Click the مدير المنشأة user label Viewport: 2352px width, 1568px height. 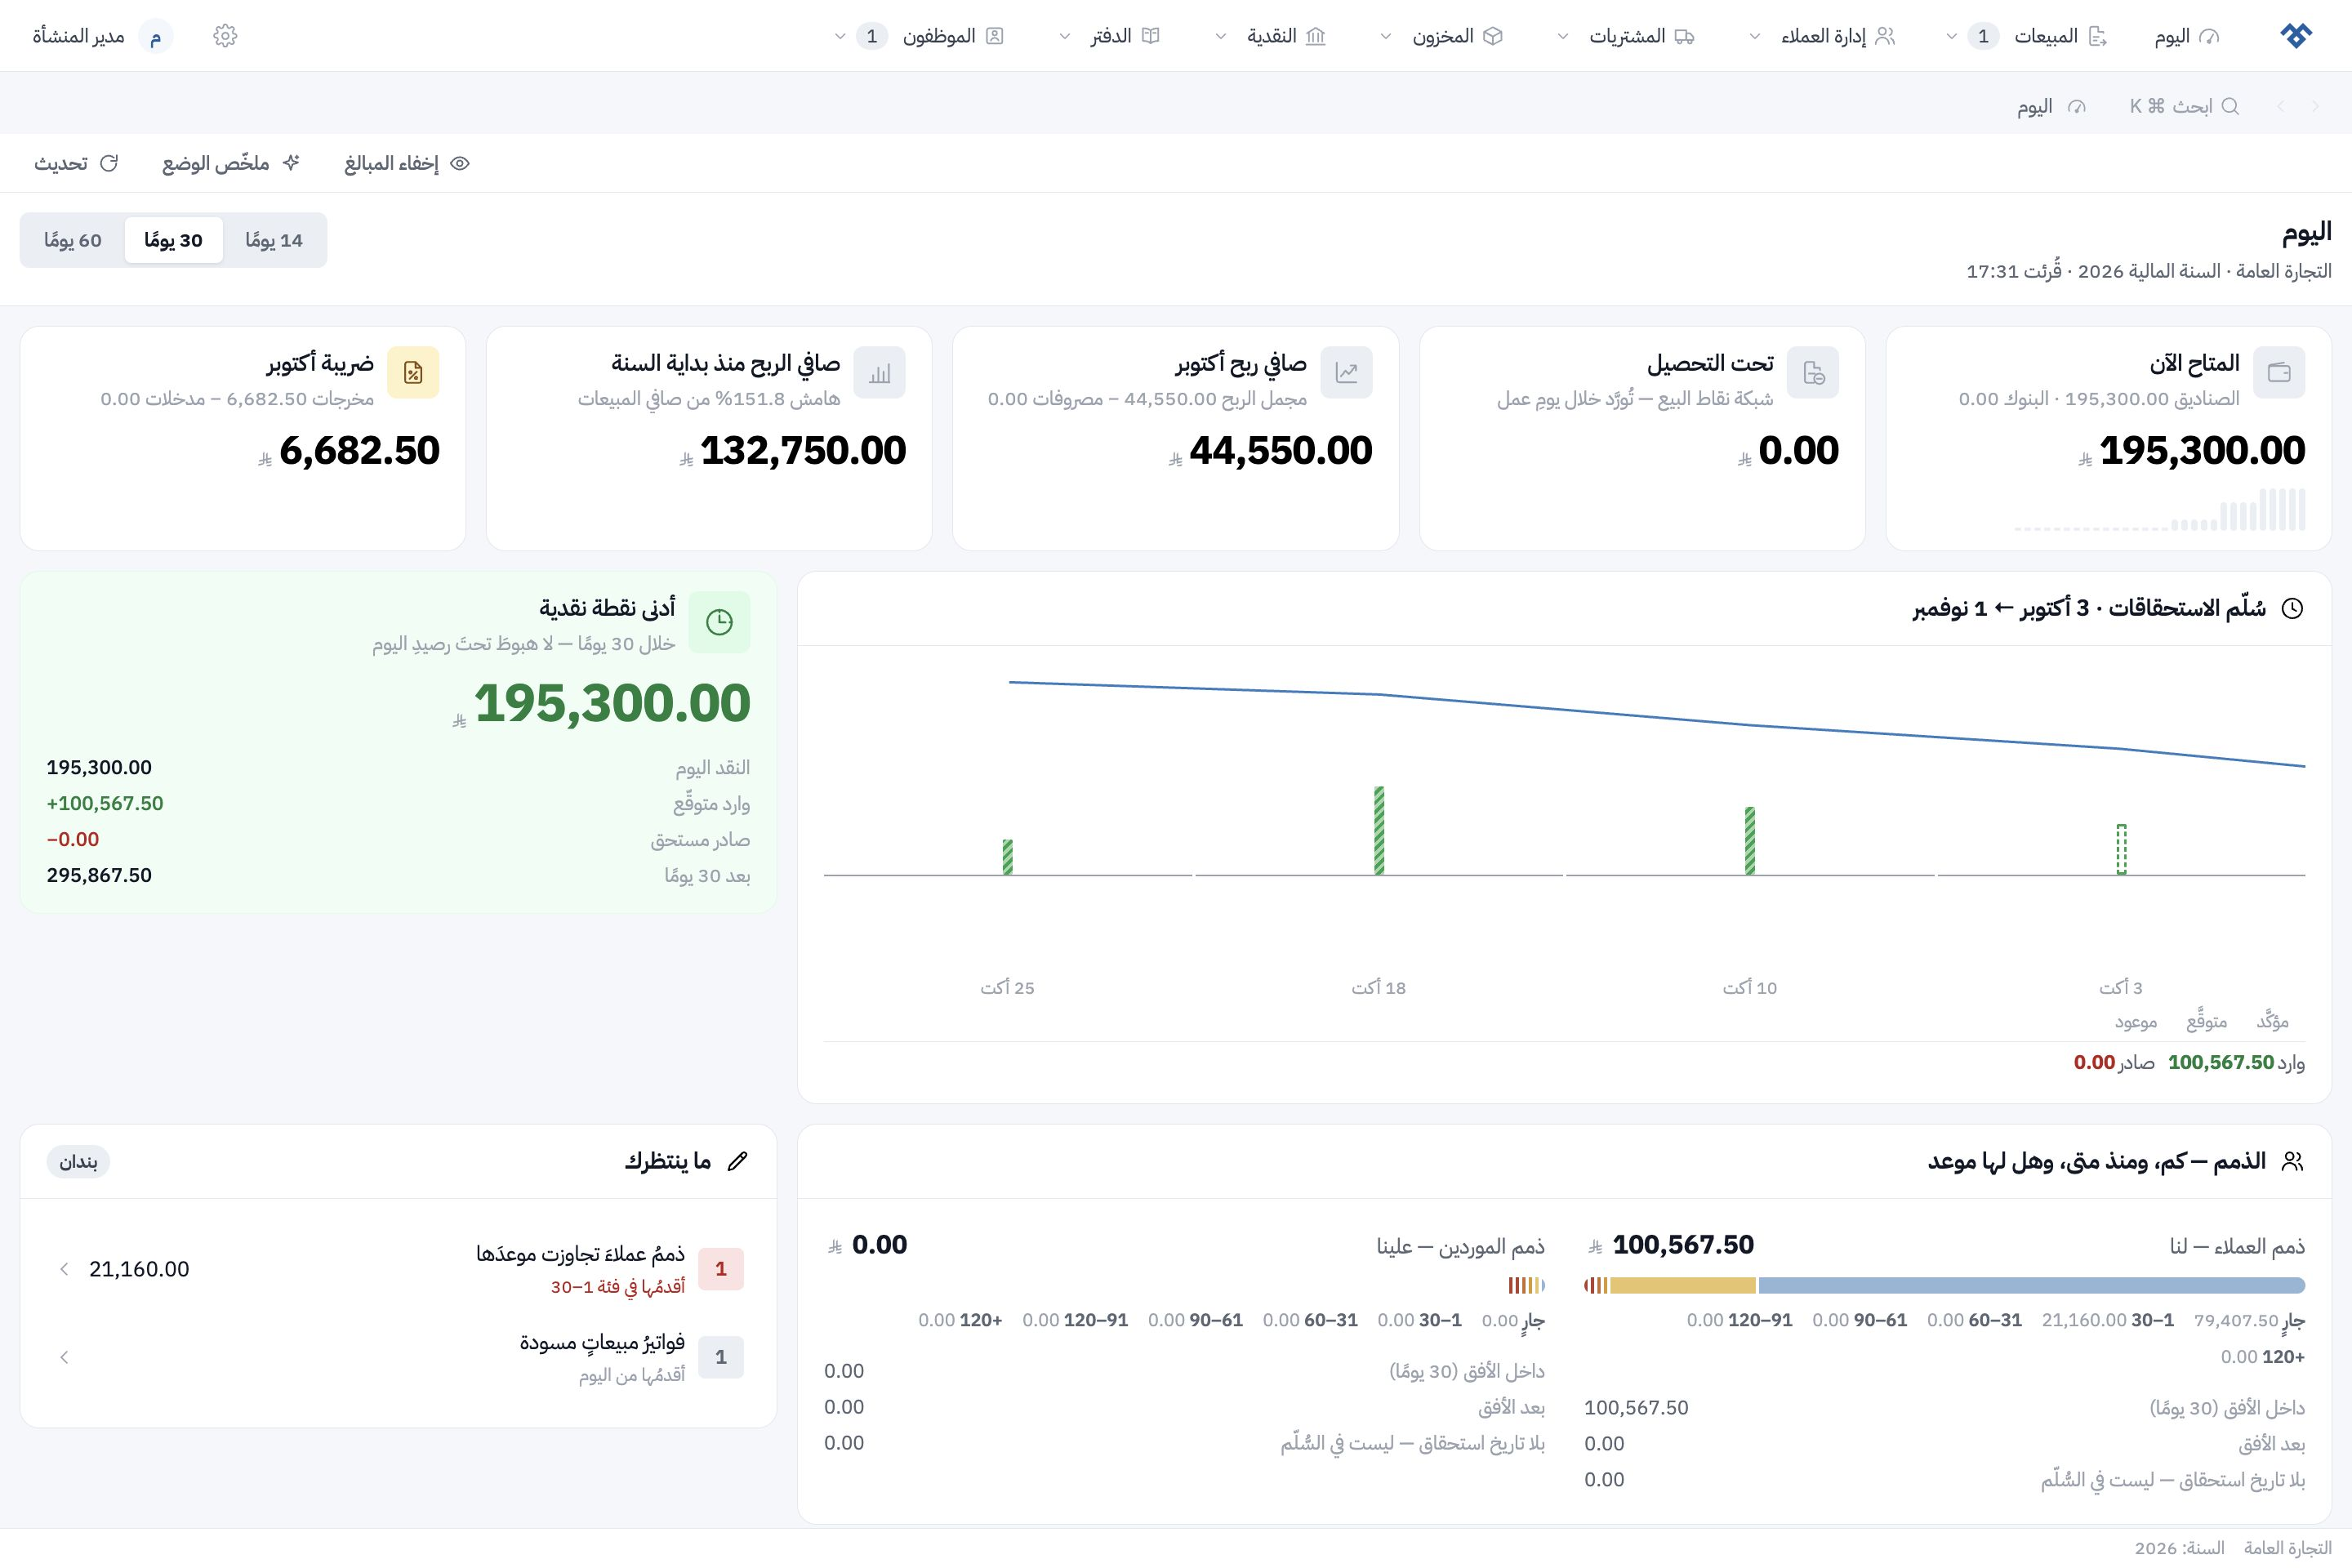pyautogui.click(x=79, y=36)
